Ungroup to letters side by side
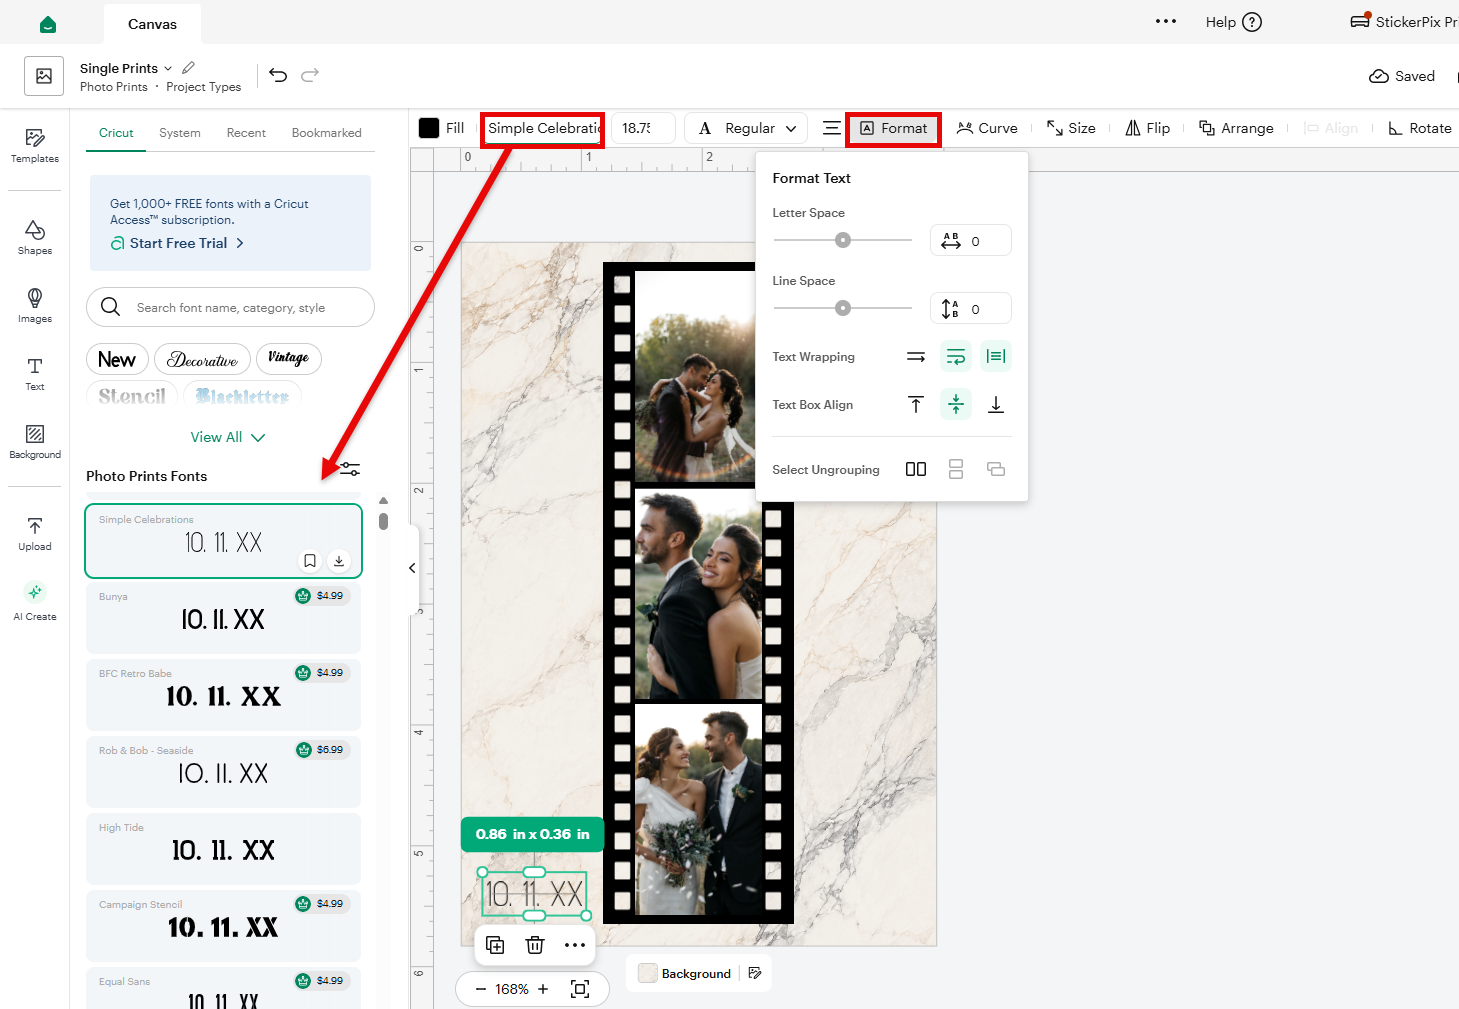The image size is (1459, 1009). pyautogui.click(x=916, y=469)
